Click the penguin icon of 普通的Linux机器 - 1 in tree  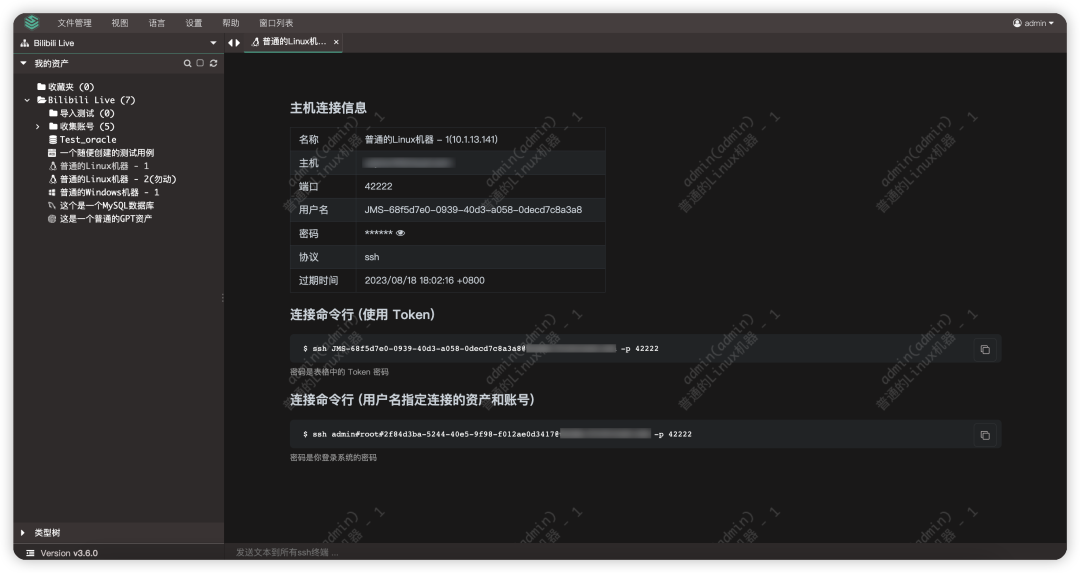coord(52,166)
